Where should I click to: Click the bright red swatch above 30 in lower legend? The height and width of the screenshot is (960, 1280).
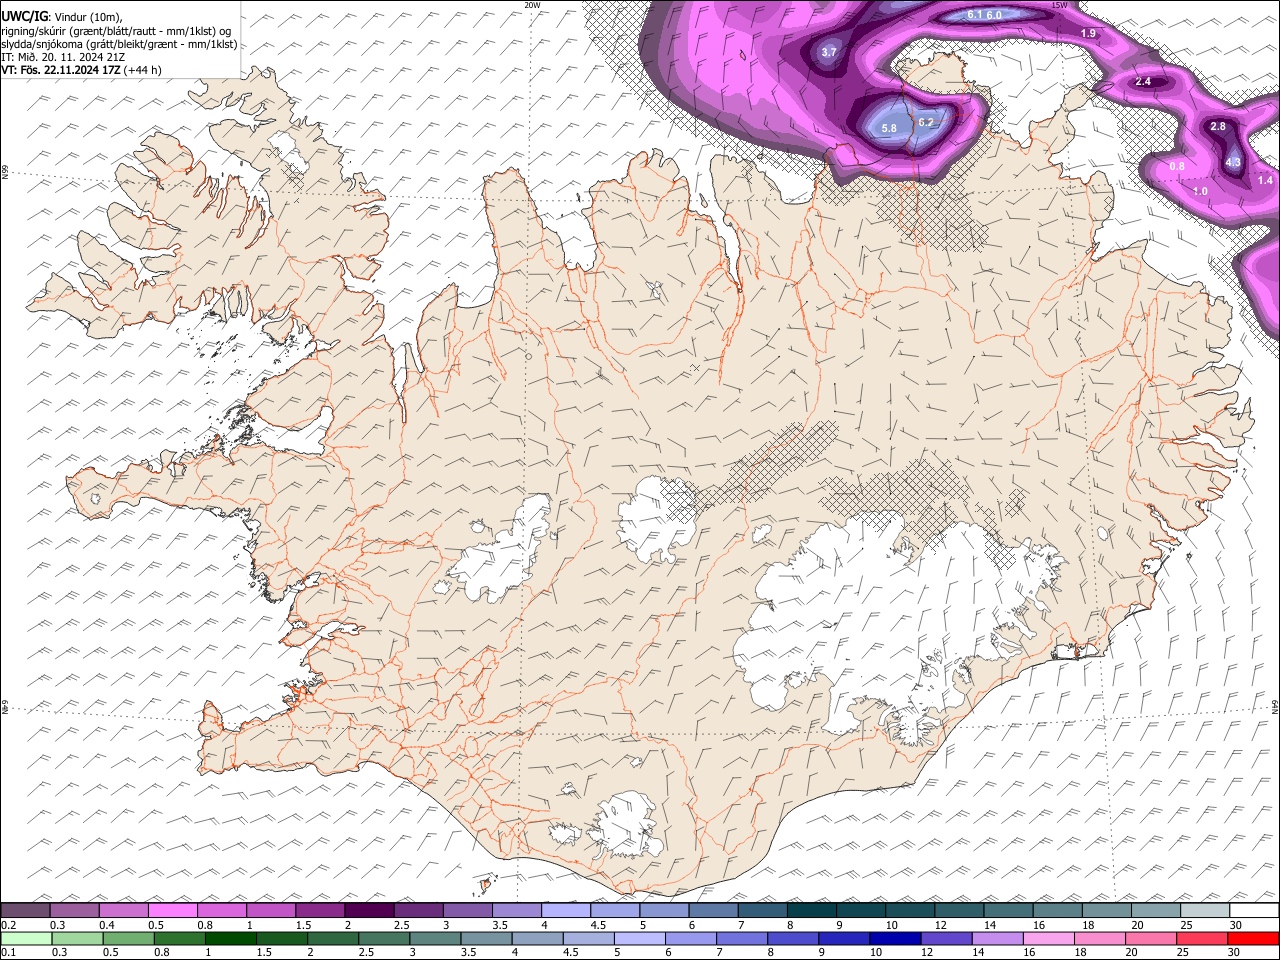pos(1254,938)
